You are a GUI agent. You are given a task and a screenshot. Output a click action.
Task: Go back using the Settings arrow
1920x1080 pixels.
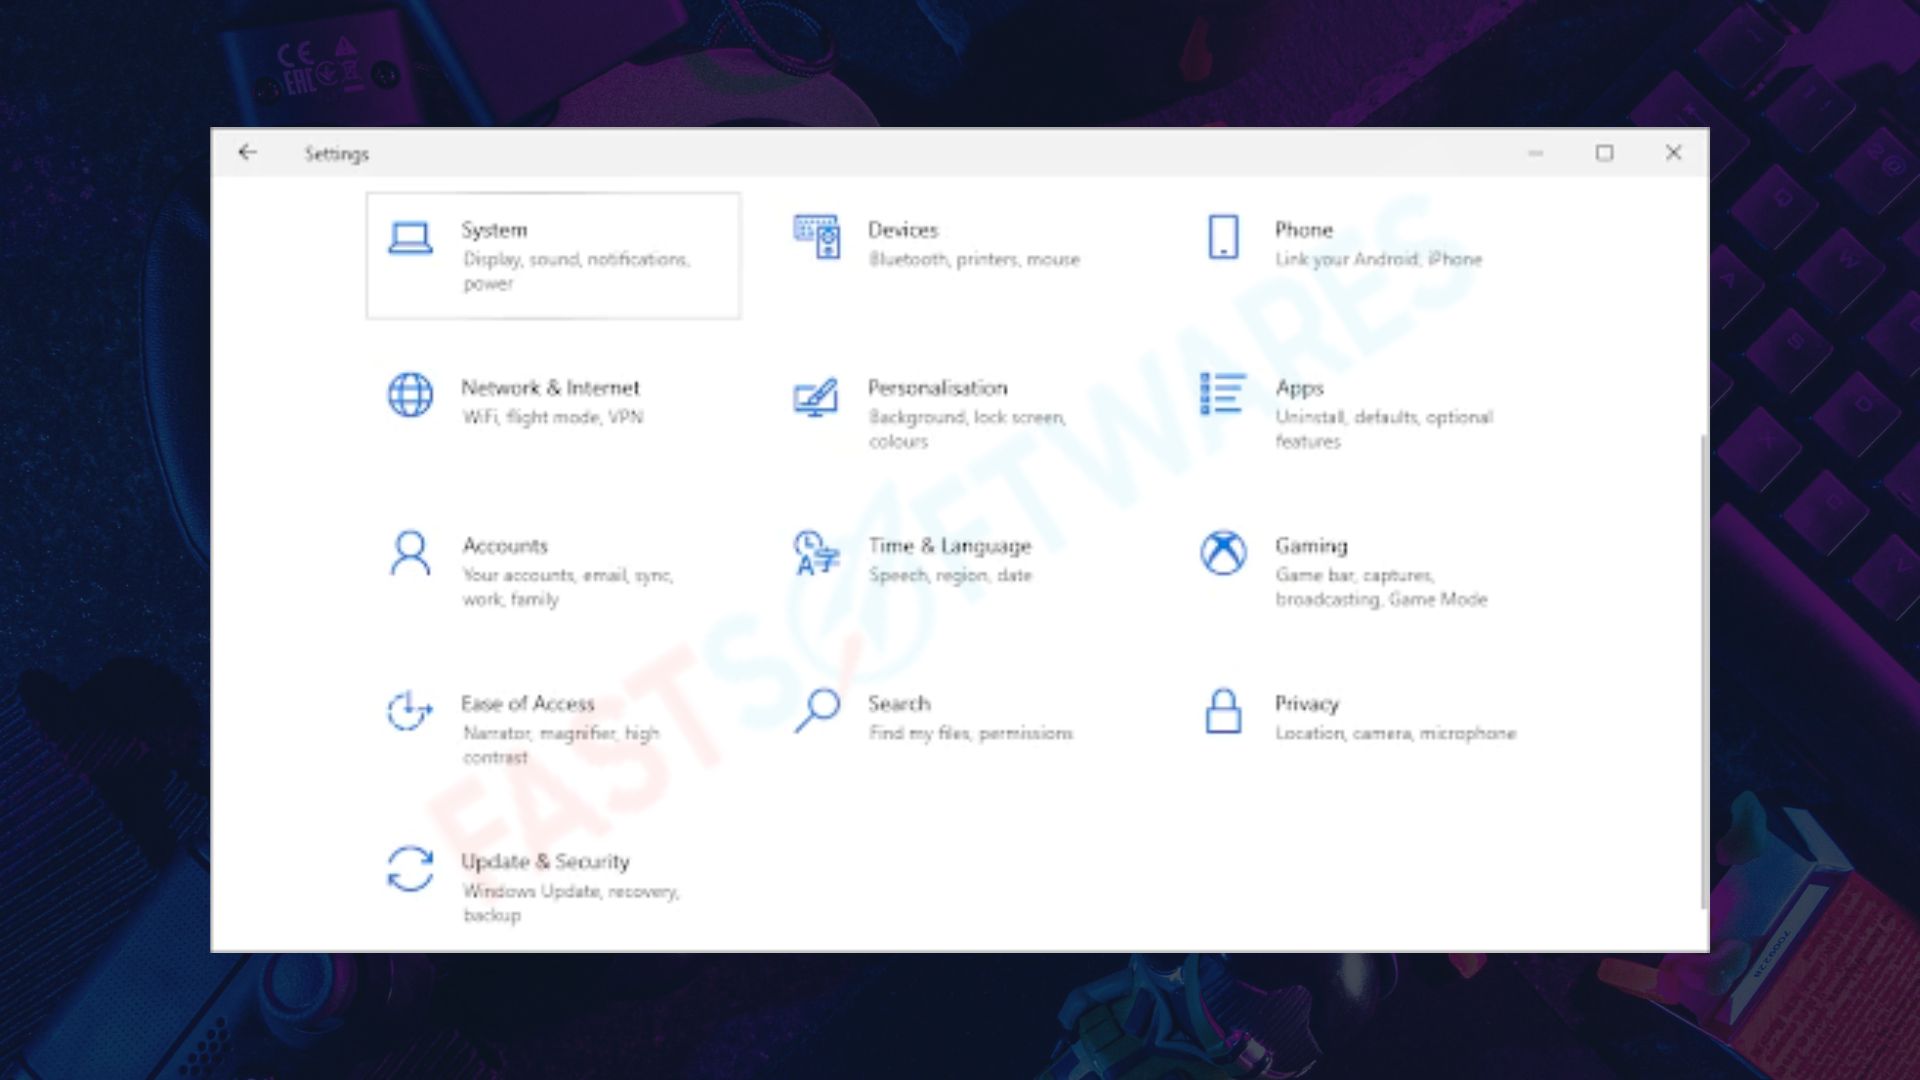(x=247, y=152)
